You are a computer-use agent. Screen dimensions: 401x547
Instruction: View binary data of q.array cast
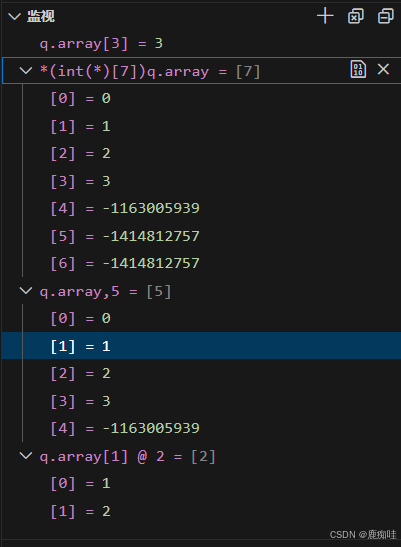(x=358, y=69)
